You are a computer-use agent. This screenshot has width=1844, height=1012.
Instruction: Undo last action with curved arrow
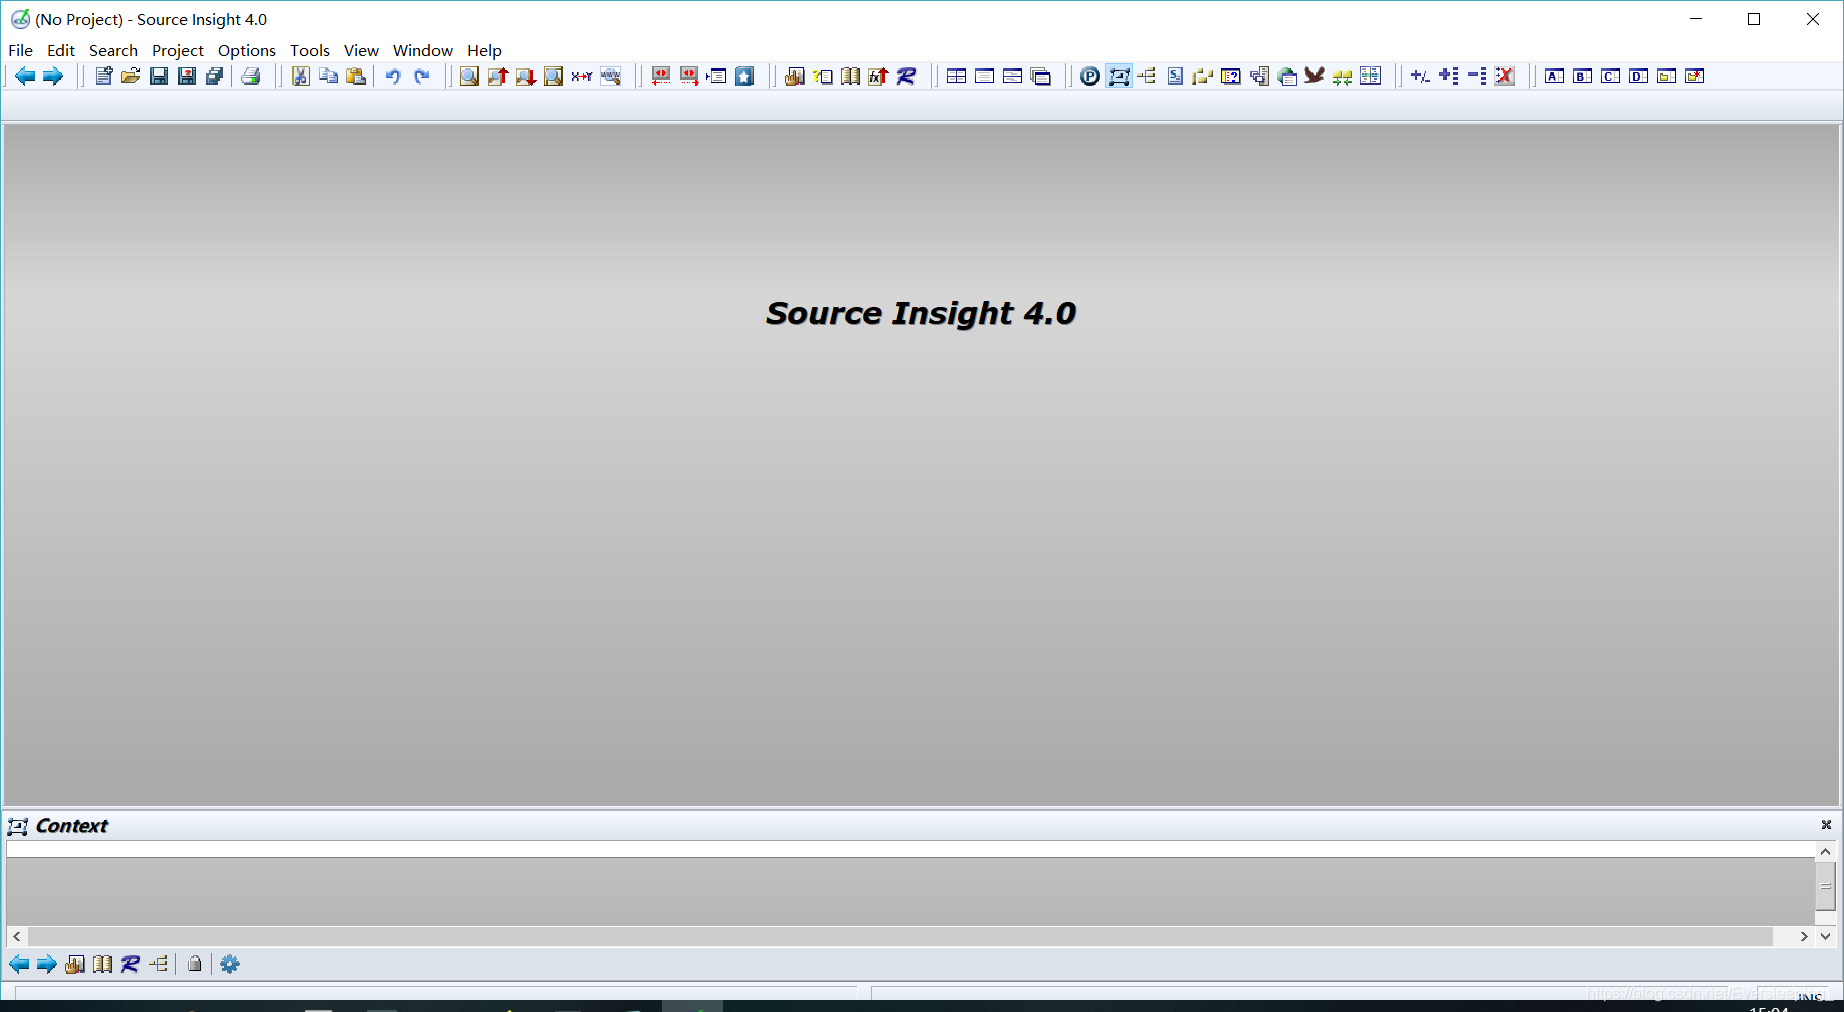[393, 76]
